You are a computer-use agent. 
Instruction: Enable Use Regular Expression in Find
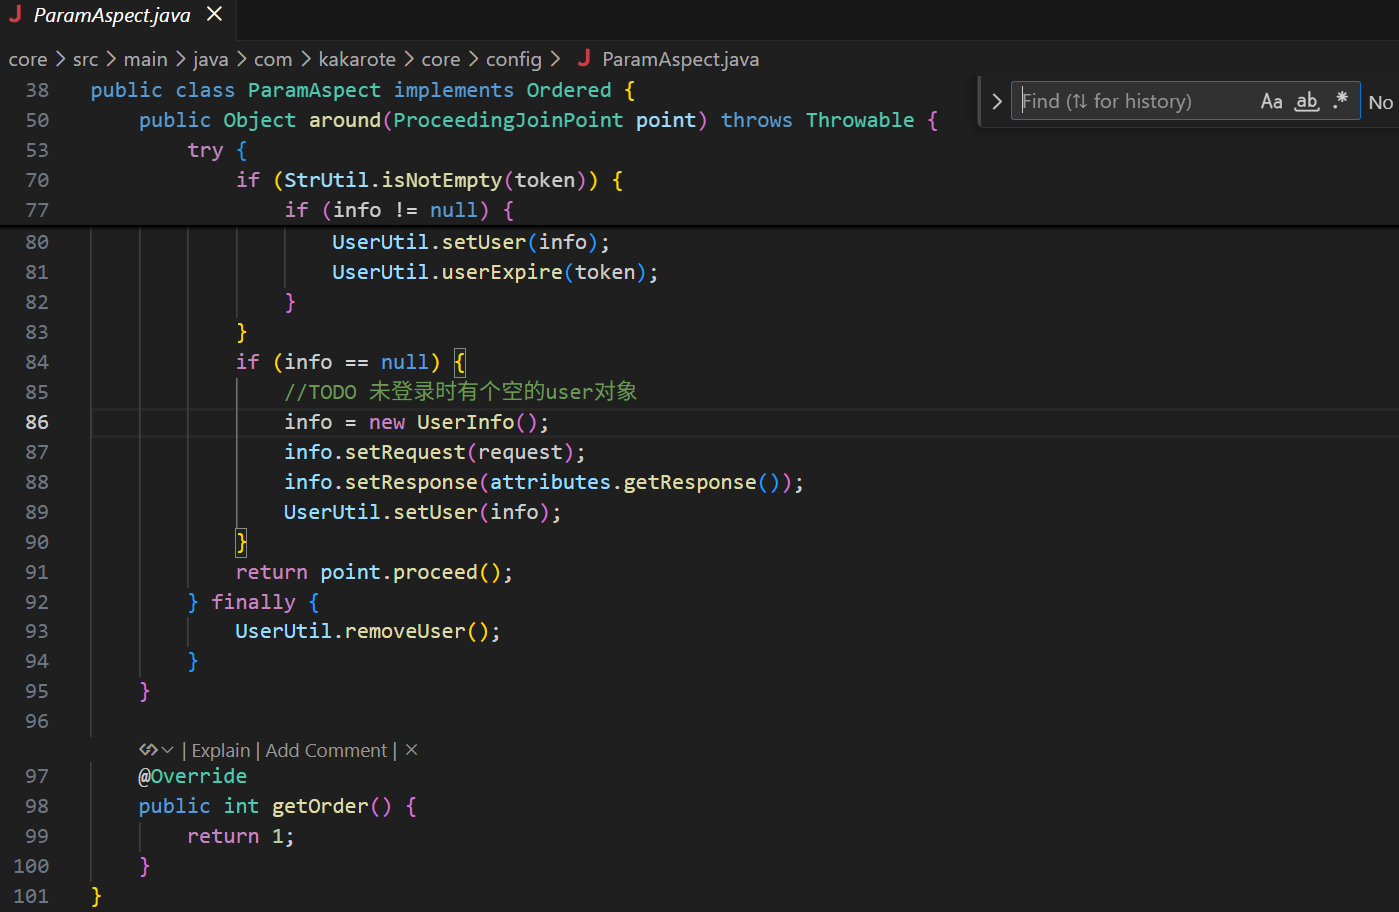[1340, 101]
